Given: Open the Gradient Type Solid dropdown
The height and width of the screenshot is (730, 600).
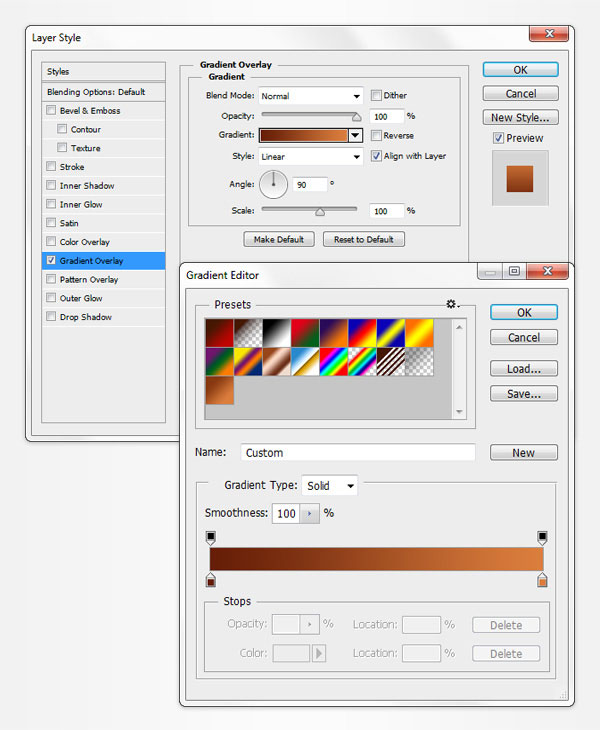Looking at the screenshot, I should [x=330, y=486].
